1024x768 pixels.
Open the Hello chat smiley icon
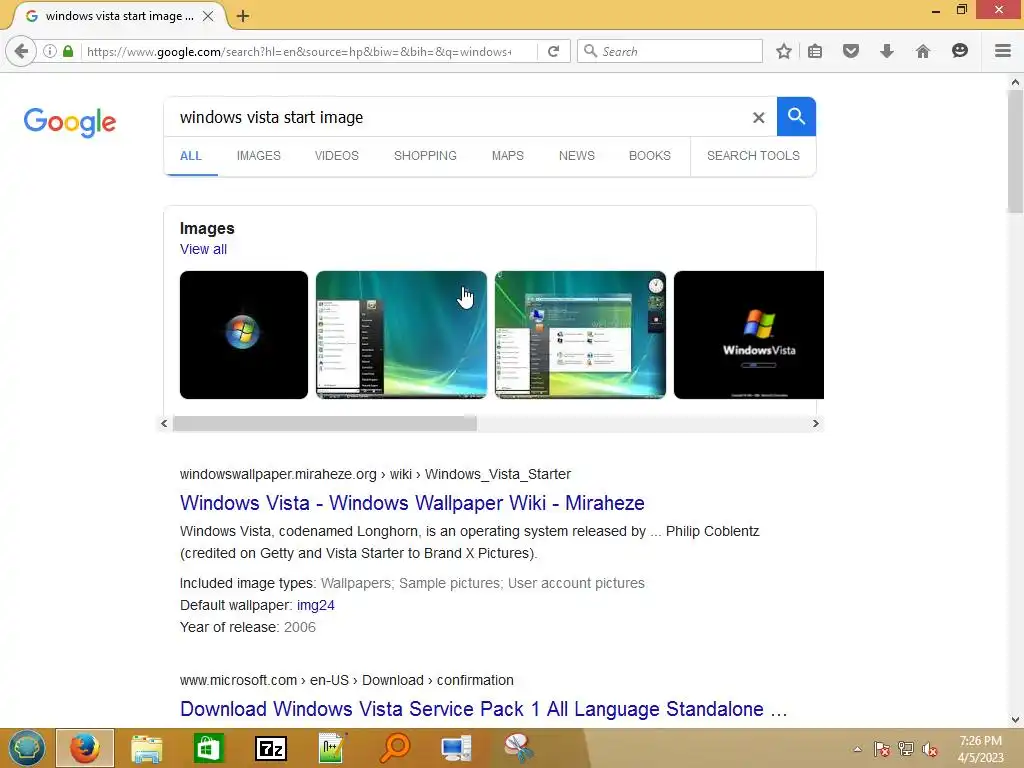click(x=959, y=51)
